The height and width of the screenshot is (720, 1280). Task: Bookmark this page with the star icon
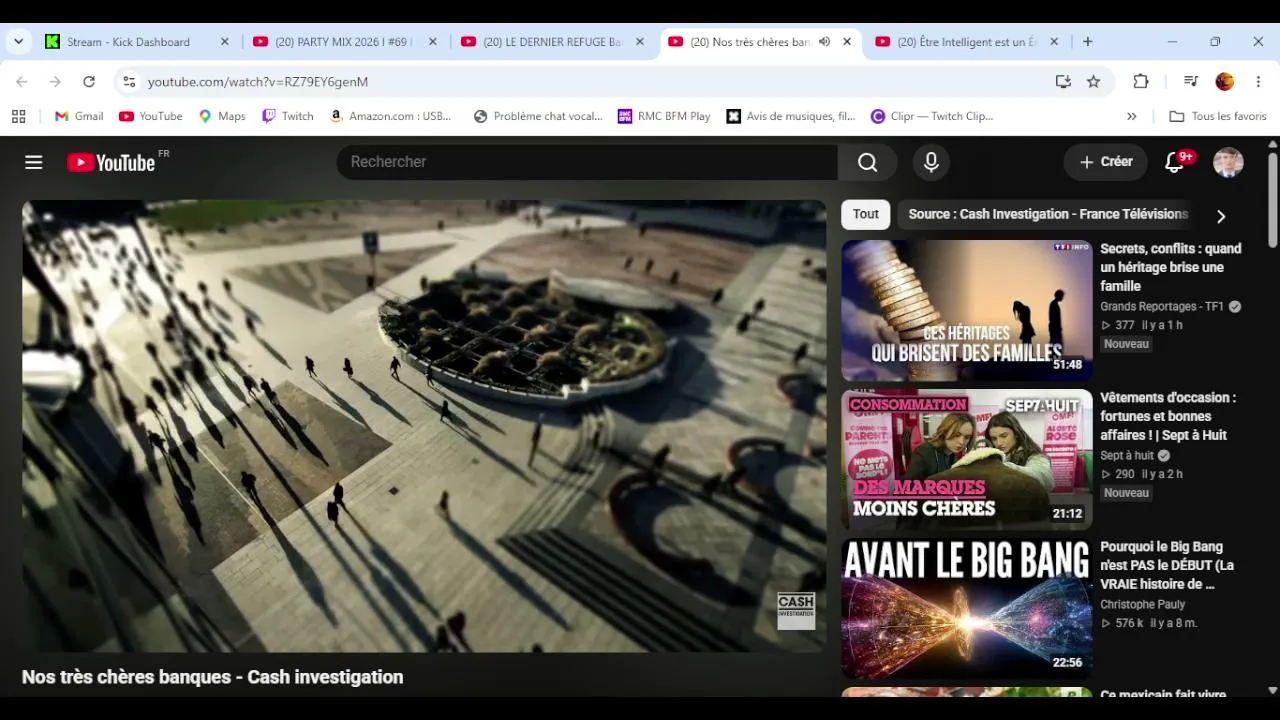[1094, 82]
